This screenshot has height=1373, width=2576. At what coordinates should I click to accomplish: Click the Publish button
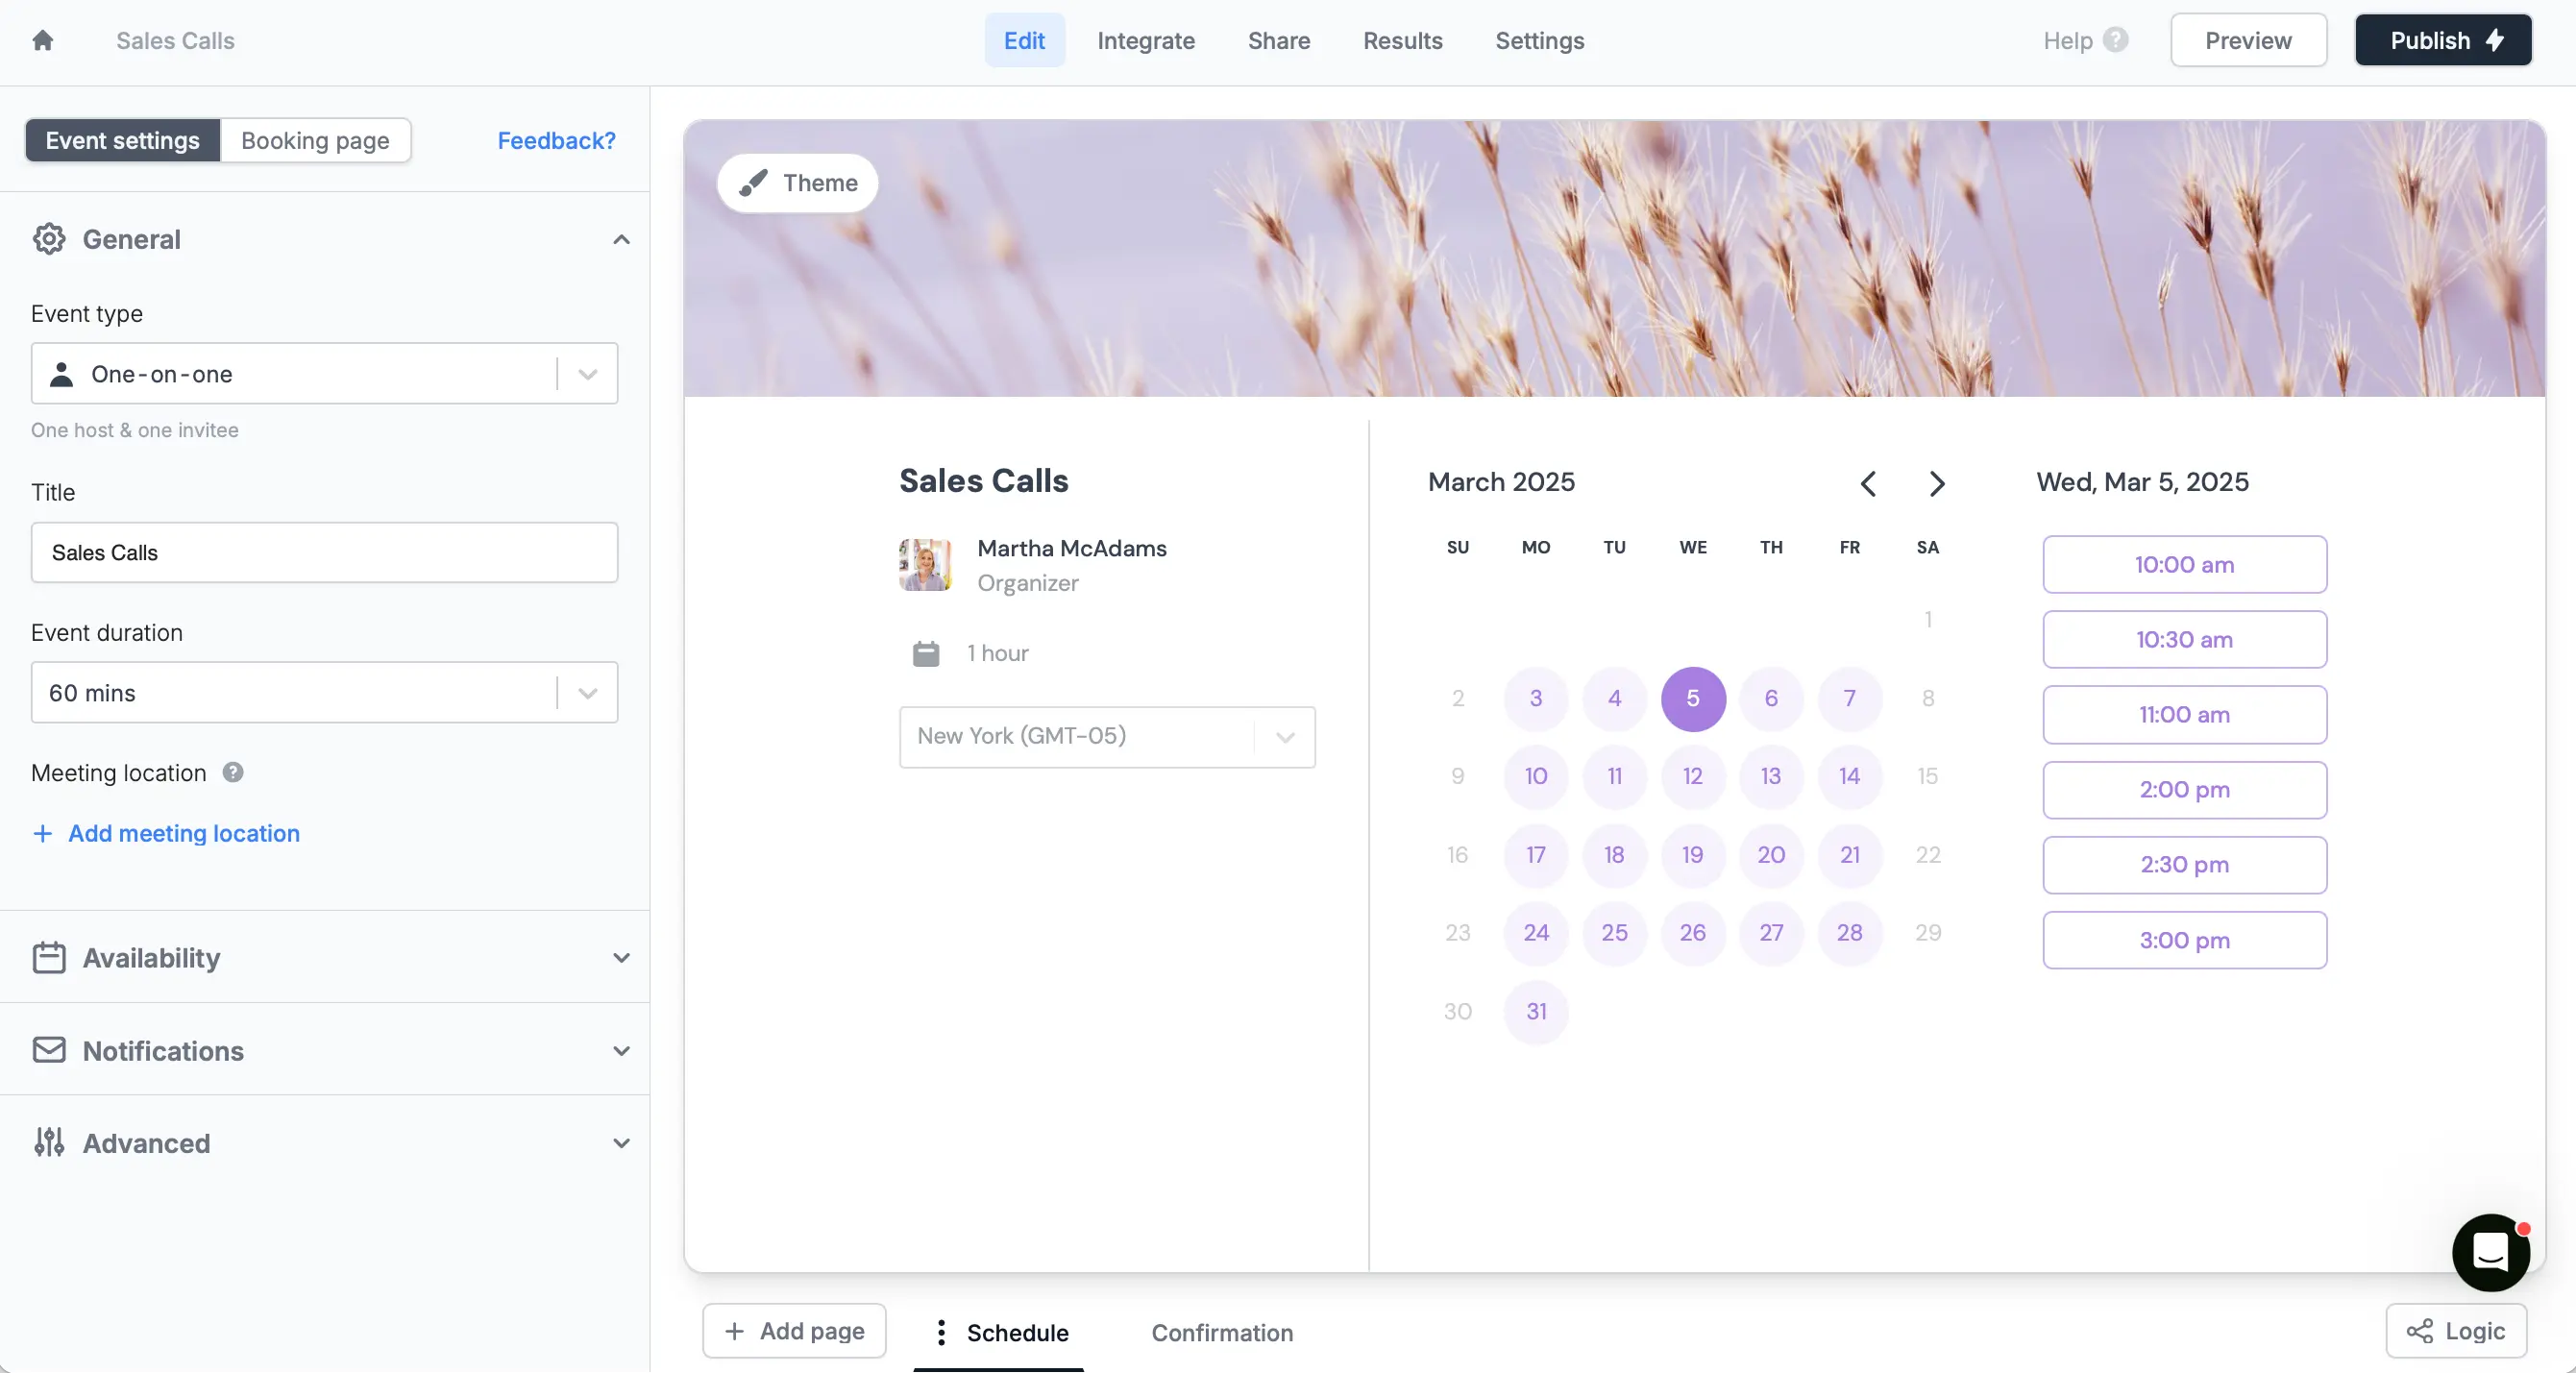coord(2442,40)
